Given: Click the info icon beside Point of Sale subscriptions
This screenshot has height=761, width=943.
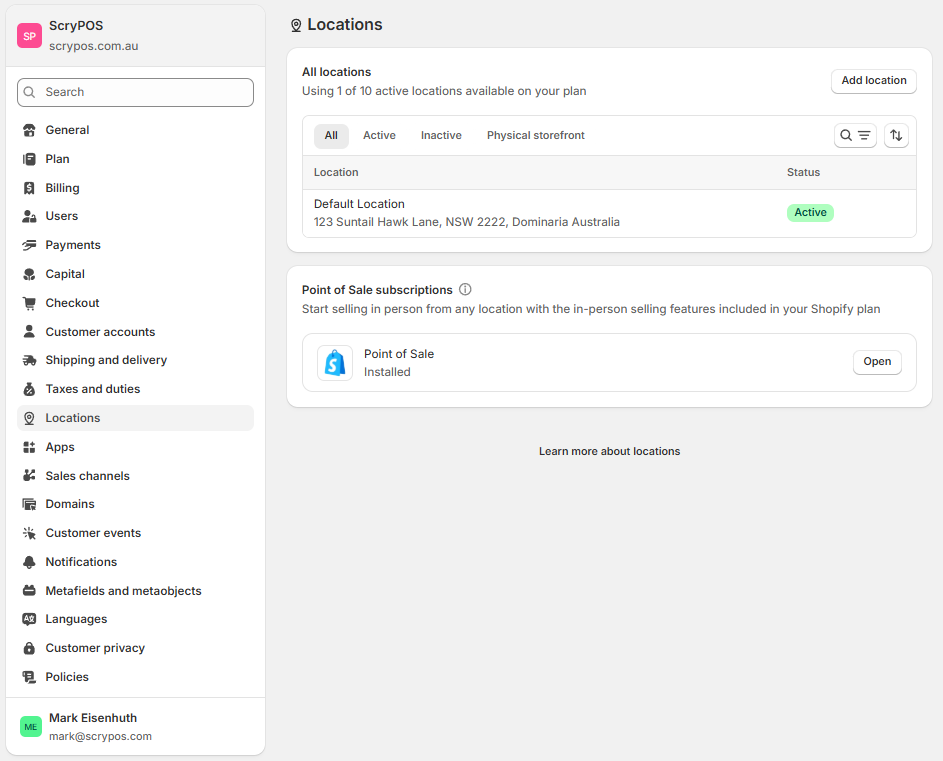Looking at the screenshot, I should point(465,289).
